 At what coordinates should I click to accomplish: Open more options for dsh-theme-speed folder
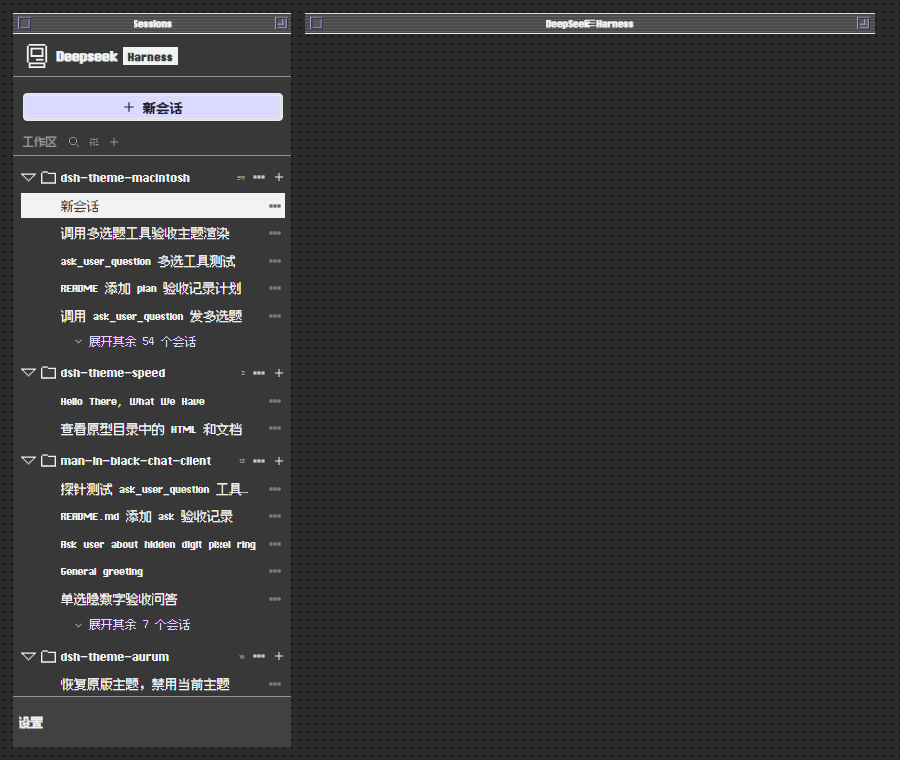pyautogui.click(x=259, y=373)
